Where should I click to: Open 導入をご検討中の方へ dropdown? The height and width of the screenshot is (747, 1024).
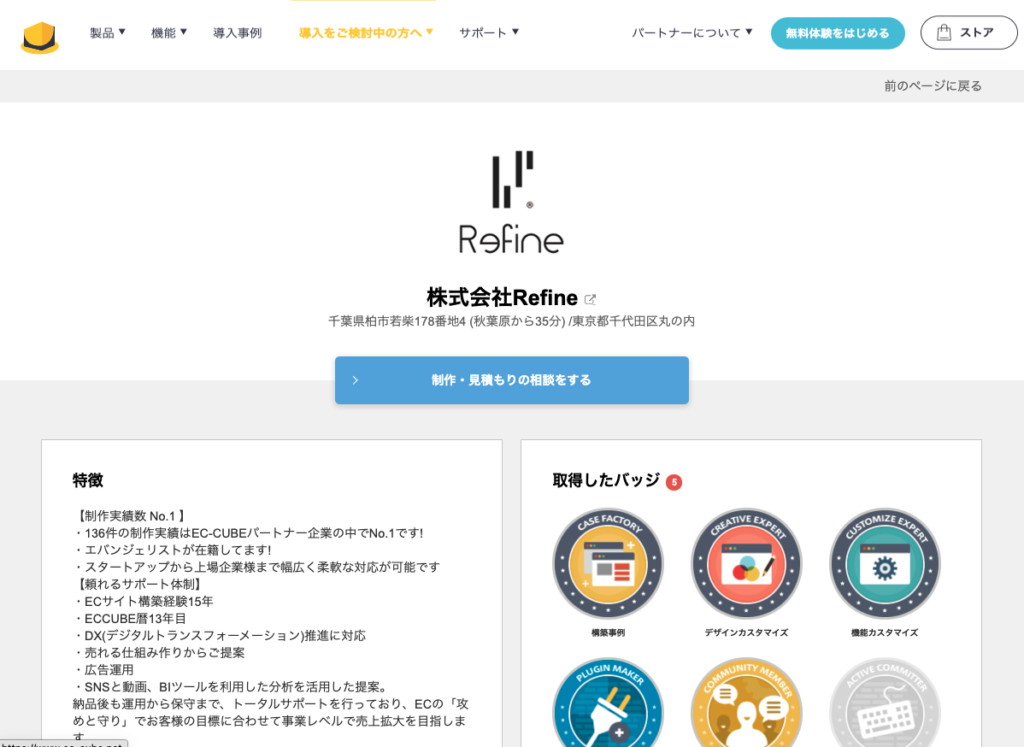tap(366, 33)
